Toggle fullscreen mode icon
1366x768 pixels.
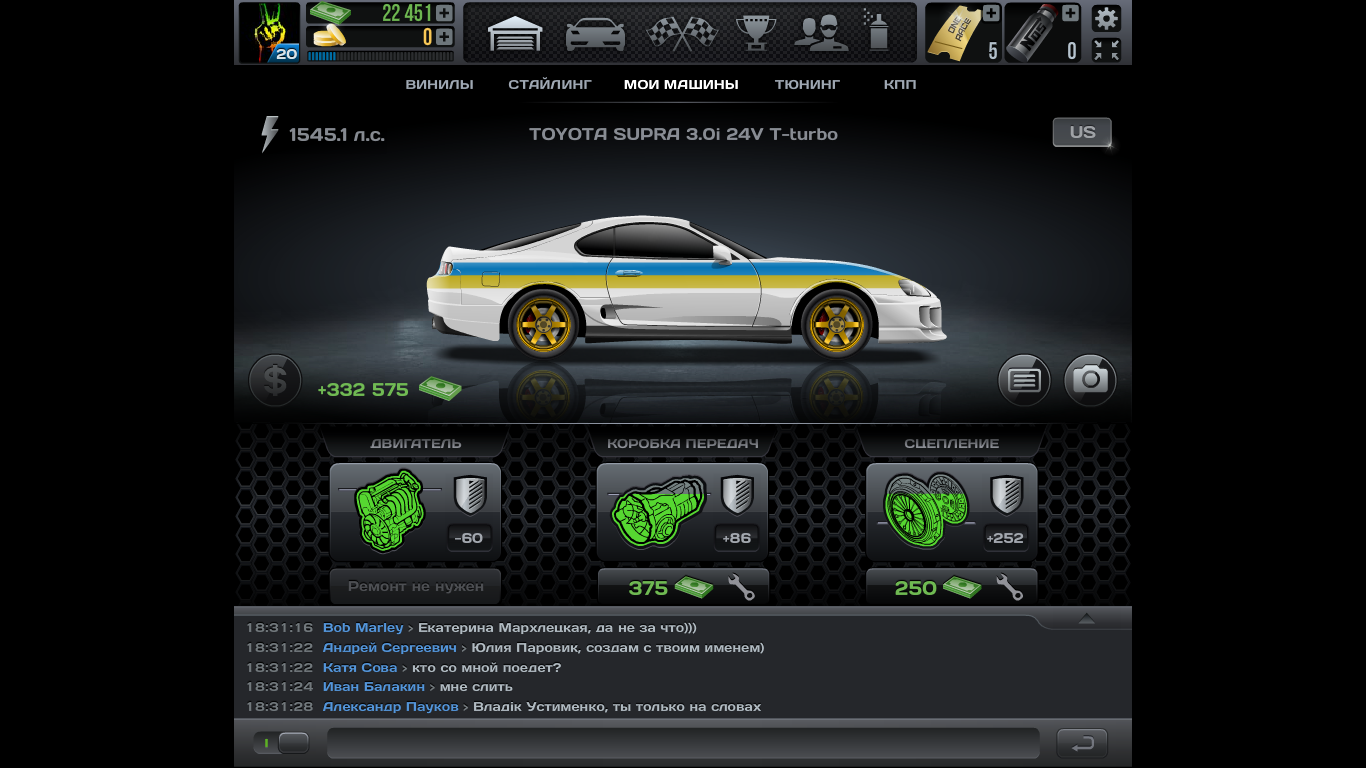pyautogui.click(x=1106, y=50)
